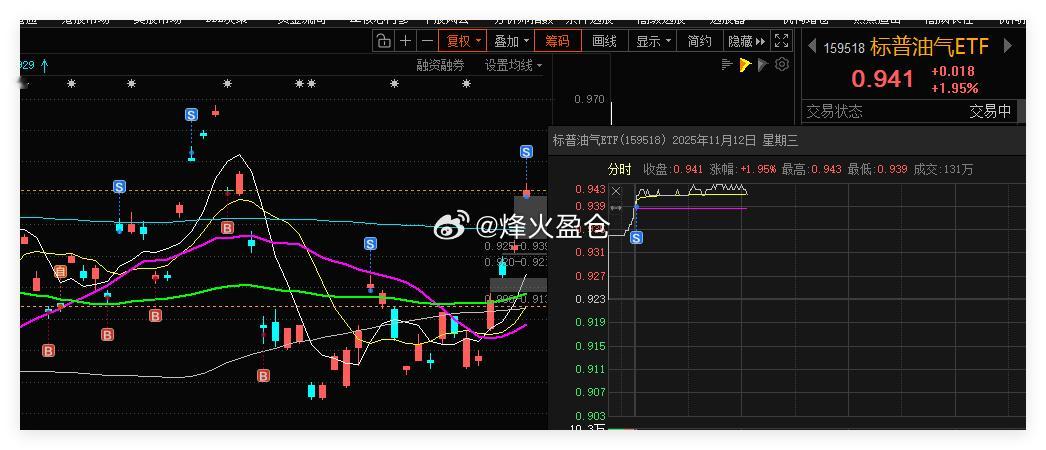The width and height of the screenshot is (1046, 450).
Task: Click the 标普油气ETF stock name
Action: pyautogui.click(x=929, y=47)
